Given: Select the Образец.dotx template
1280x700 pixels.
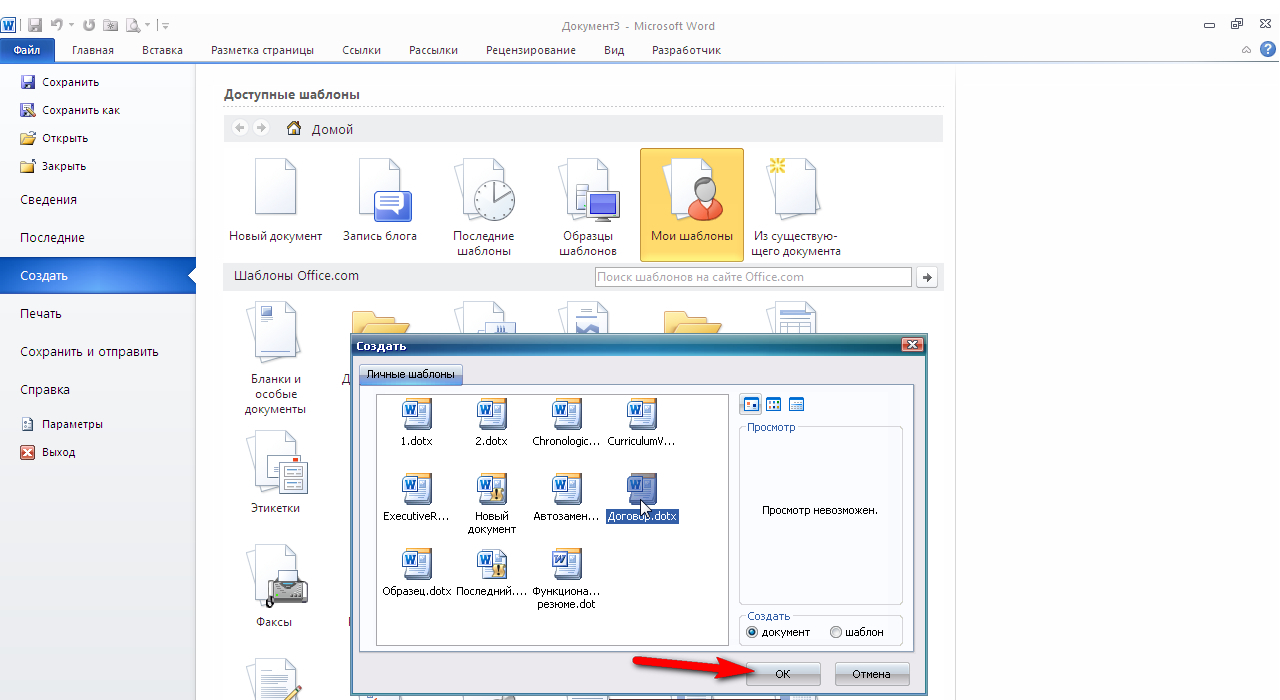Looking at the screenshot, I should click(x=417, y=573).
